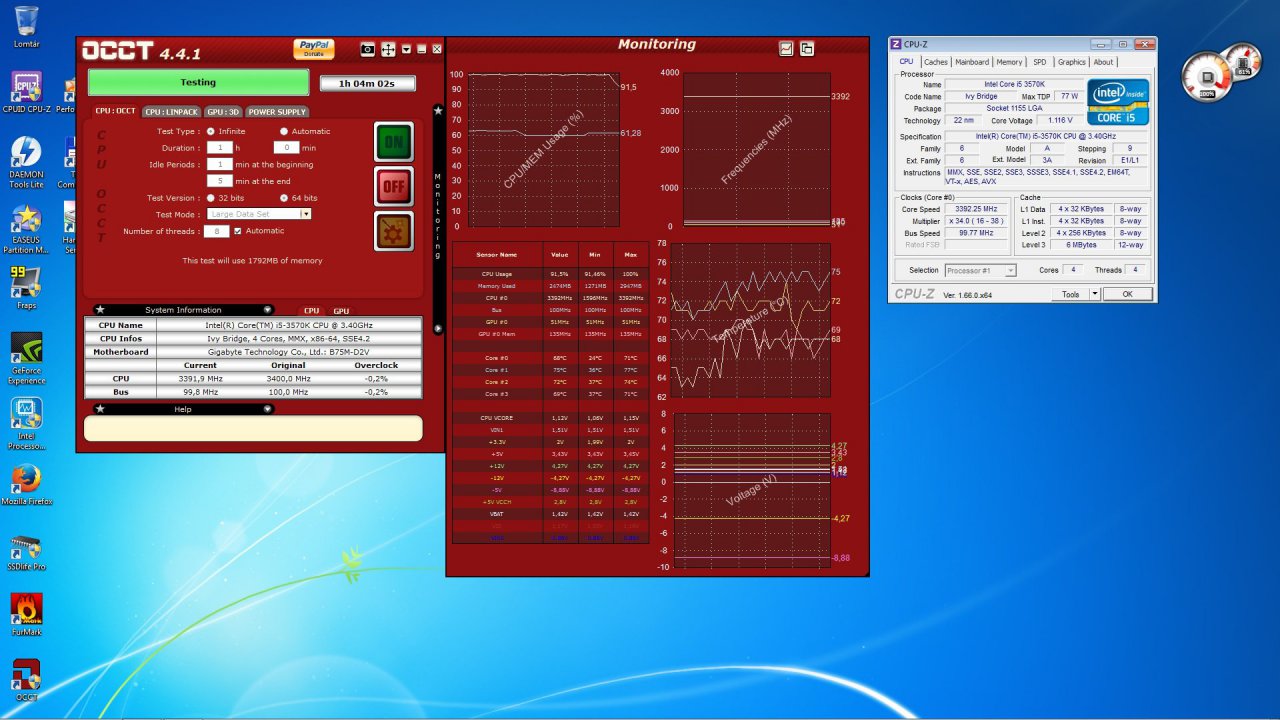Open the Mainboard tab in CPU-Z
The width and height of the screenshot is (1280, 720).
point(972,62)
